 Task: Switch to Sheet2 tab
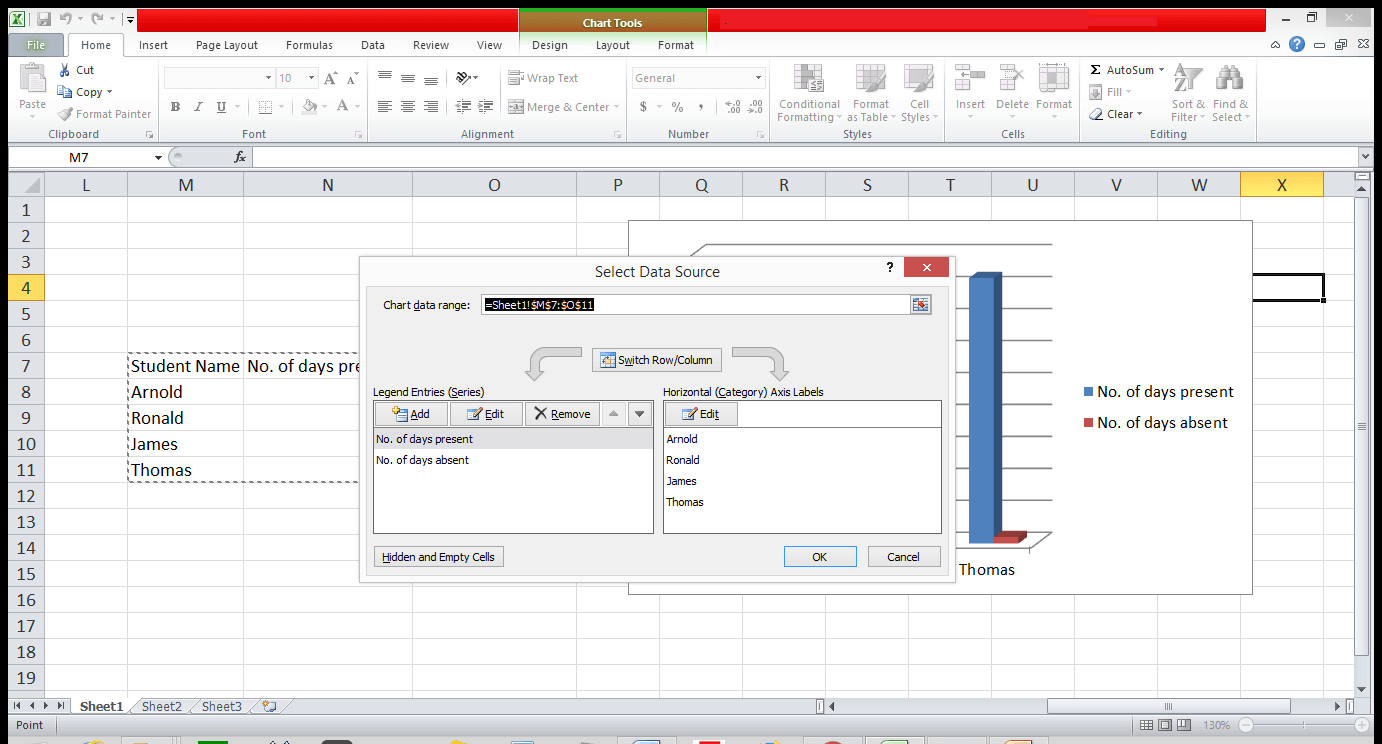(162, 706)
